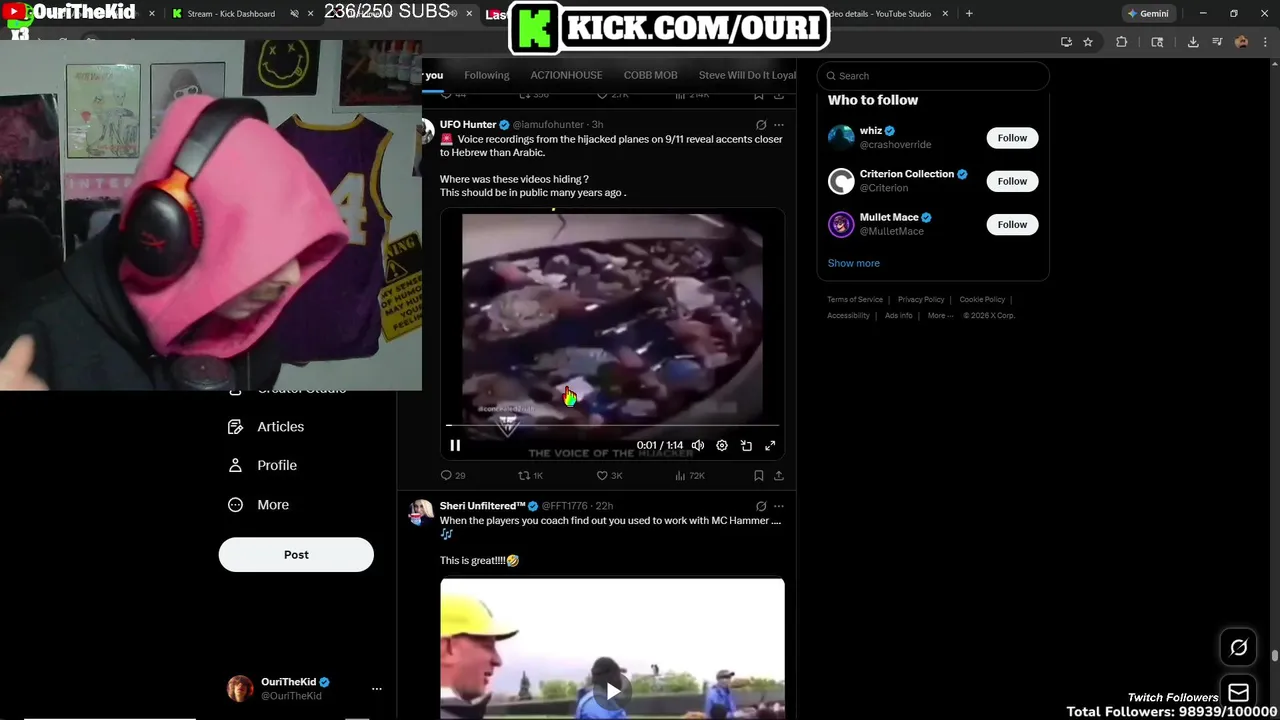The width and height of the screenshot is (1280, 720).
Task: Open Ads info footer link
Action: tap(898, 316)
